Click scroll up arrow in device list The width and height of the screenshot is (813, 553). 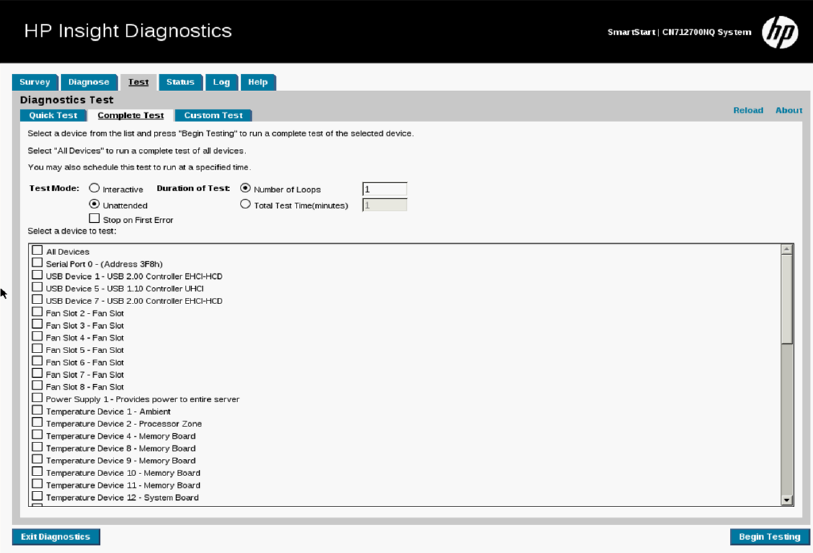click(x=787, y=249)
